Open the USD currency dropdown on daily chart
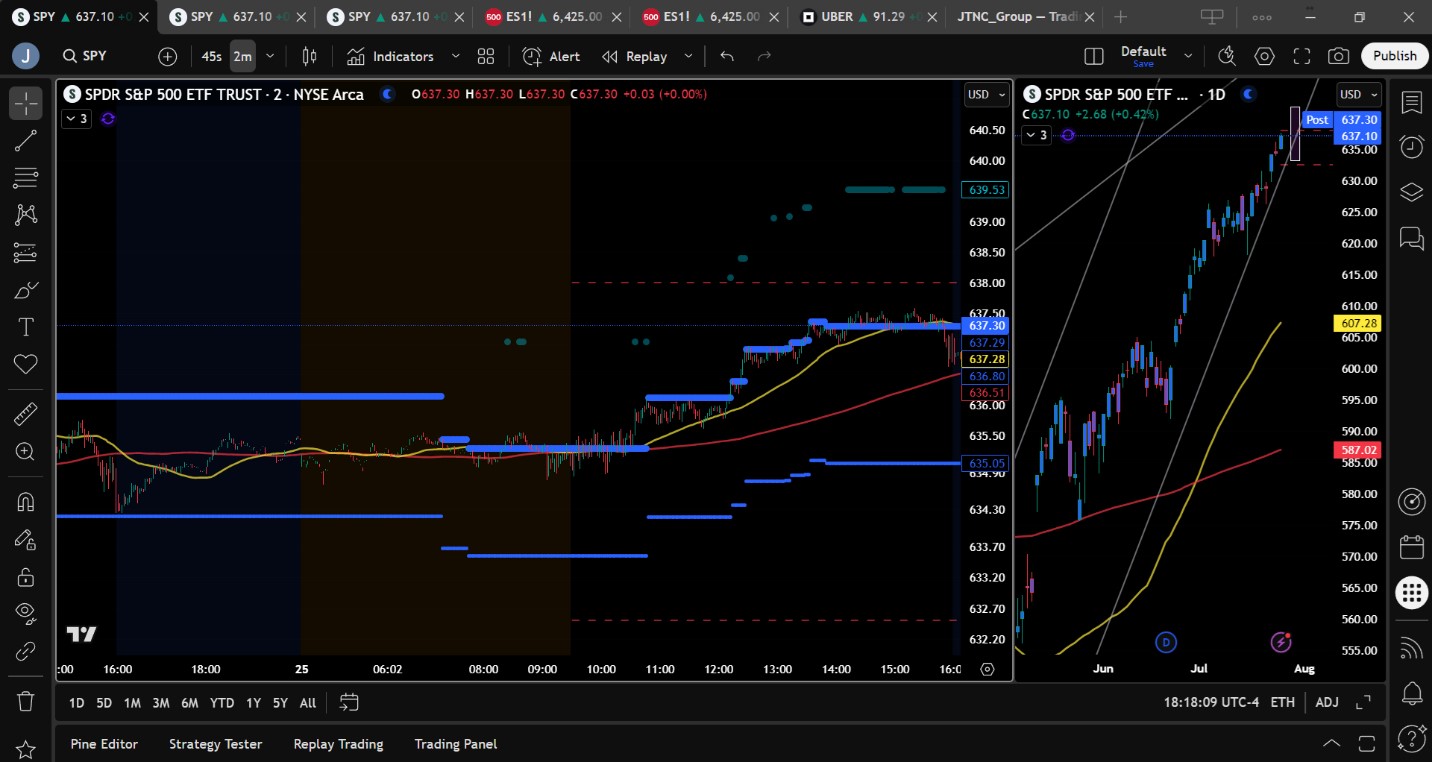The image size is (1432, 762). point(1359,94)
